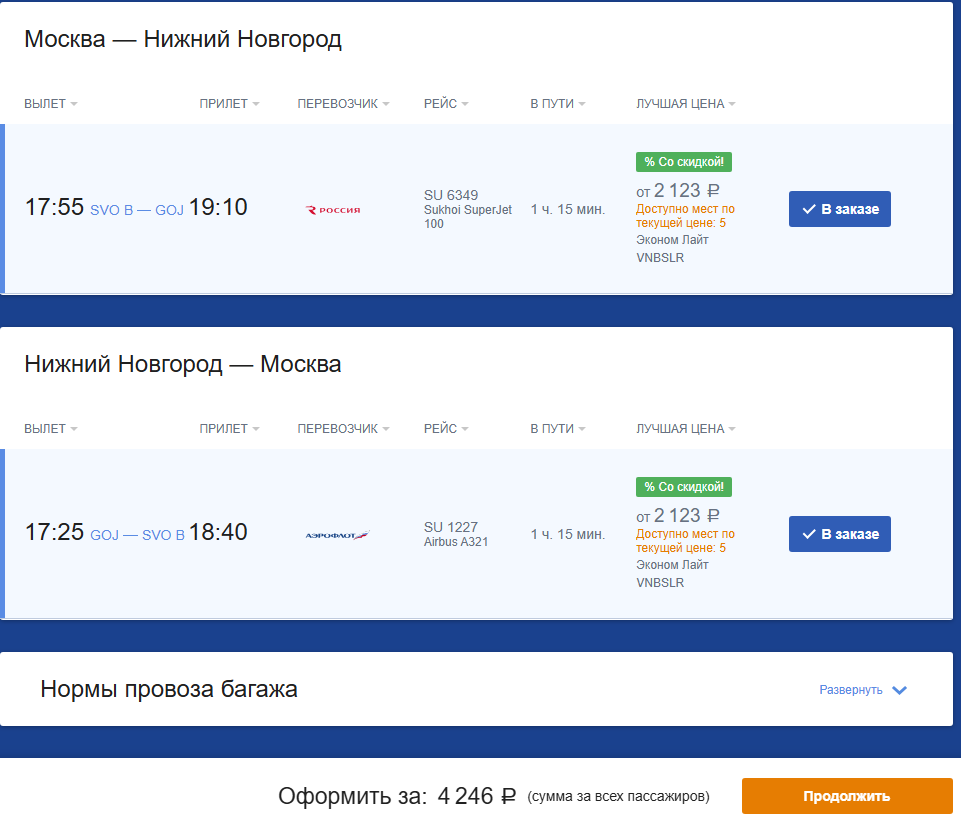Sort outbound flights by ПЕРЕВОЗЧИК
Image resolution: width=961 pixels, height=829 pixels.
(x=343, y=104)
